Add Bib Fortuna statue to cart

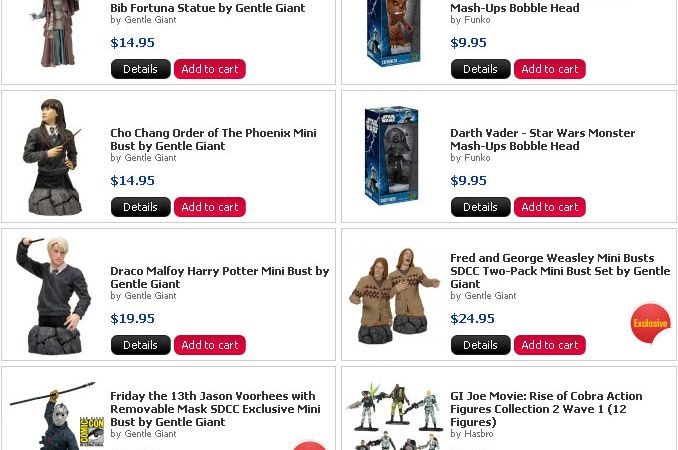[x=210, y=69]
